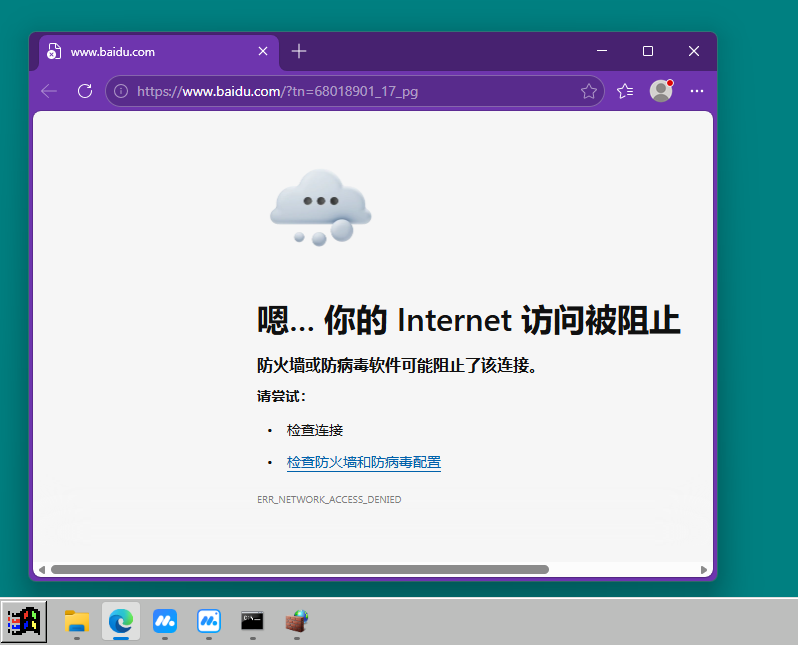Image resolution: width=798 pixels, height=645 pixels.
Task: Activate Microsoft Edge taskbar icon
Action: click(x=121, y=622)
